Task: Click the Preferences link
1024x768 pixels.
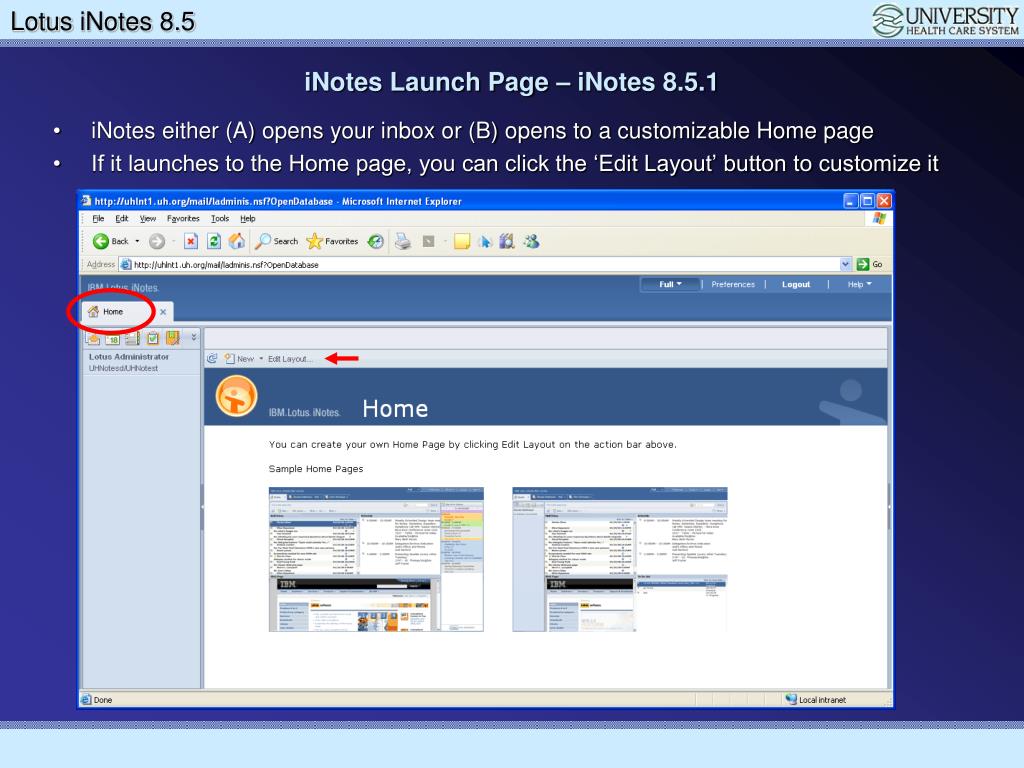Action: (733, 285)
